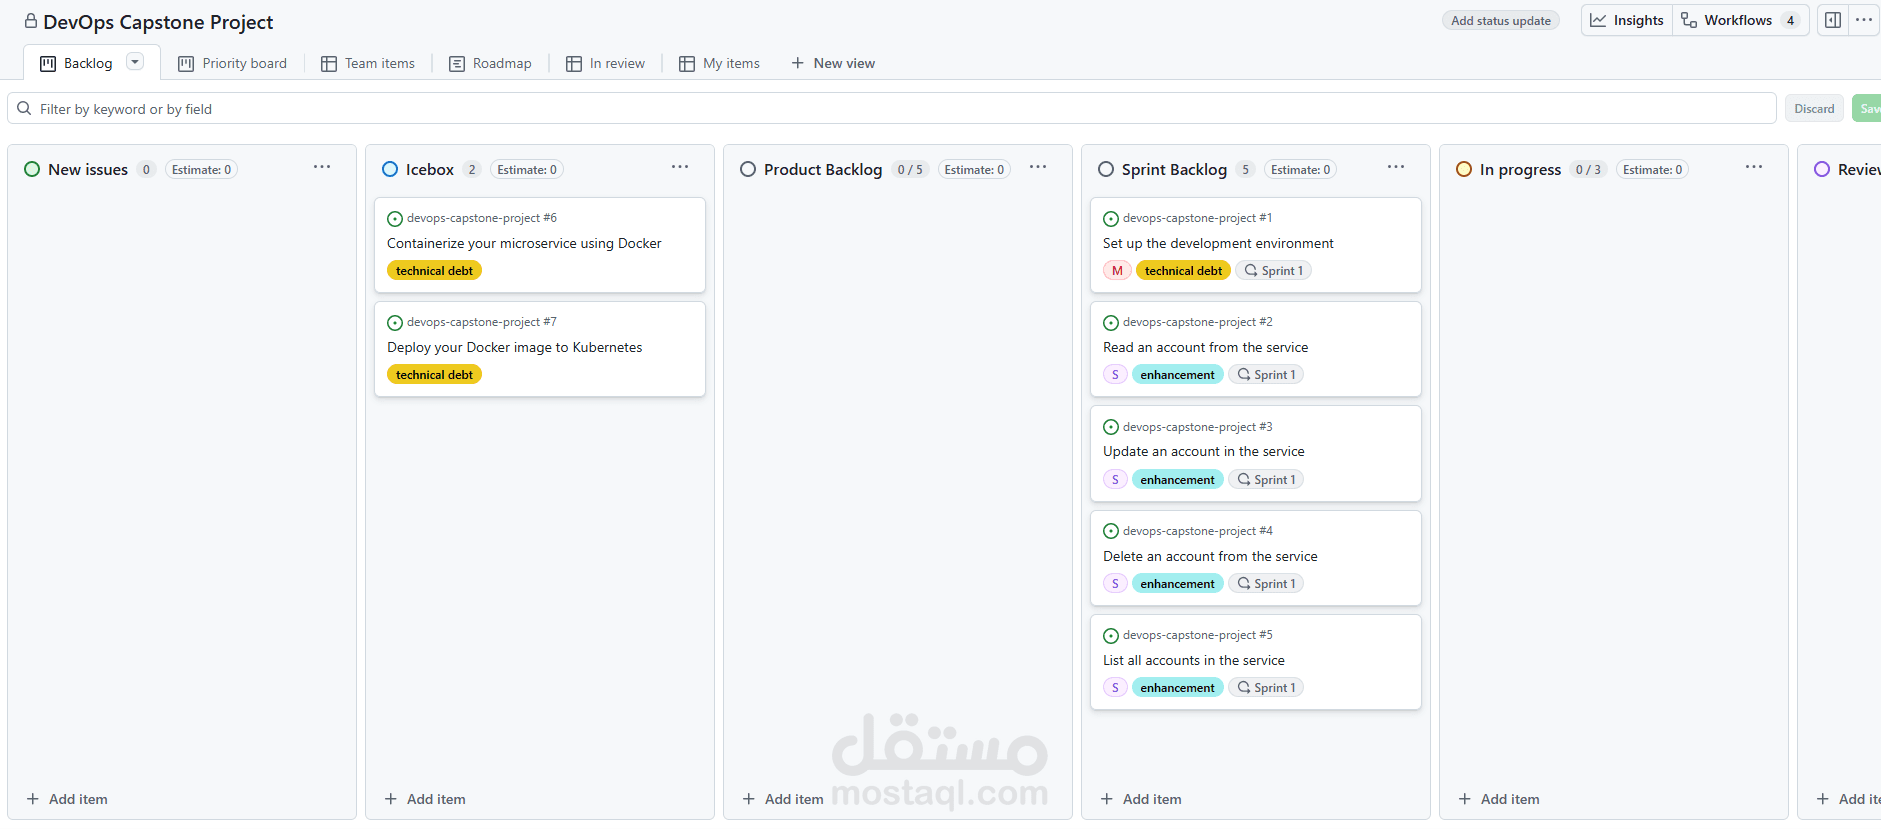1881x829 pixels.
Task: Open Product Backlog column menu
Action: [1038, 167]
